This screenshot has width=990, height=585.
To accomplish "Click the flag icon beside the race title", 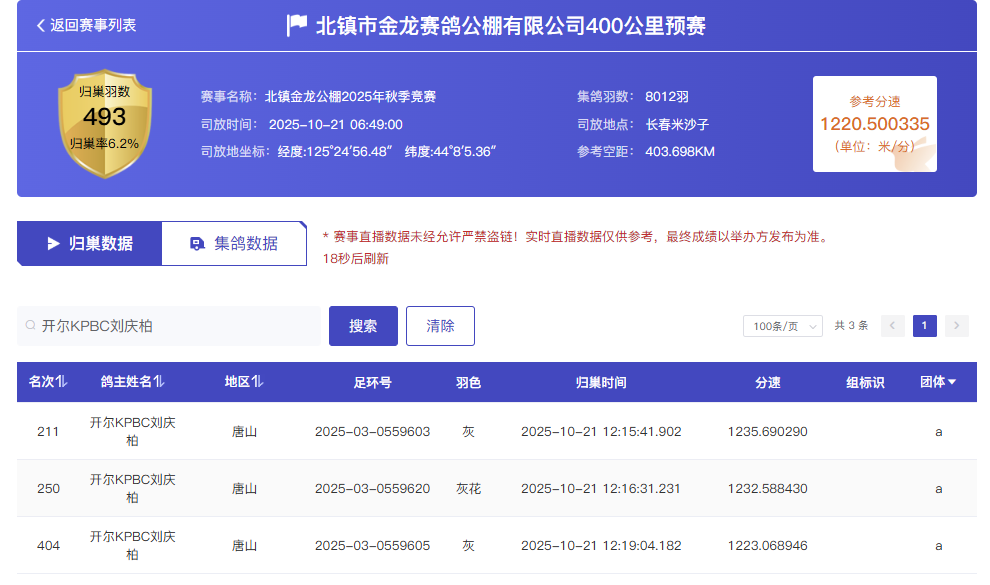I will click(297, 25).
